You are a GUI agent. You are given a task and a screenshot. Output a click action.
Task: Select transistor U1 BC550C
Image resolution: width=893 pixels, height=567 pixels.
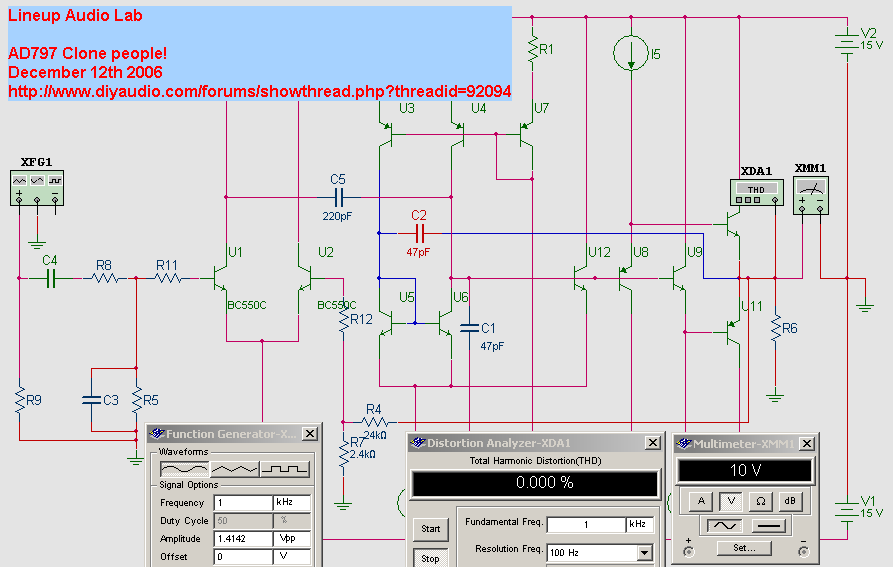(220, 278)
